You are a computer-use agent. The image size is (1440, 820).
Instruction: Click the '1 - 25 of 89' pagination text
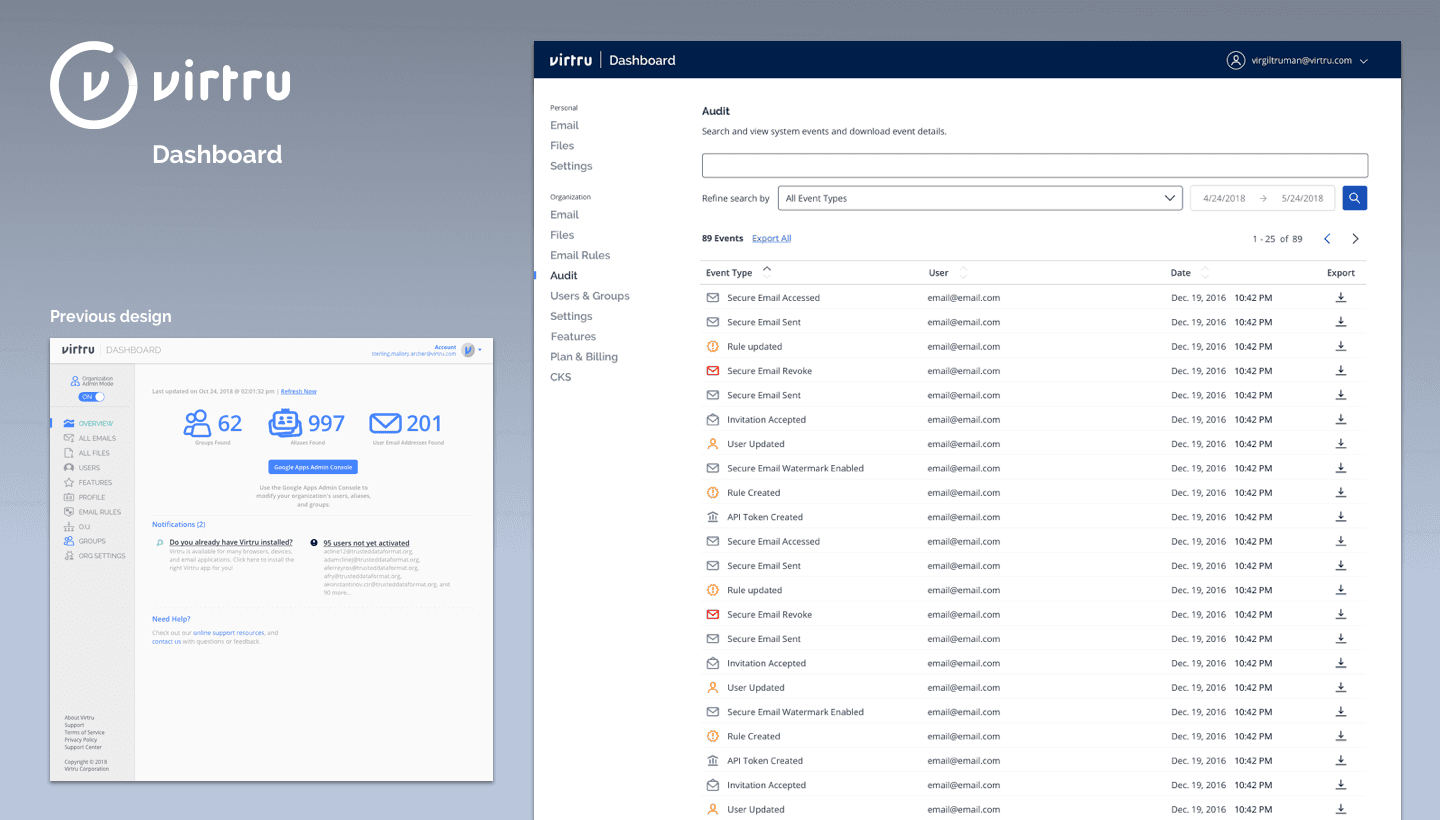pos(1277,239)
